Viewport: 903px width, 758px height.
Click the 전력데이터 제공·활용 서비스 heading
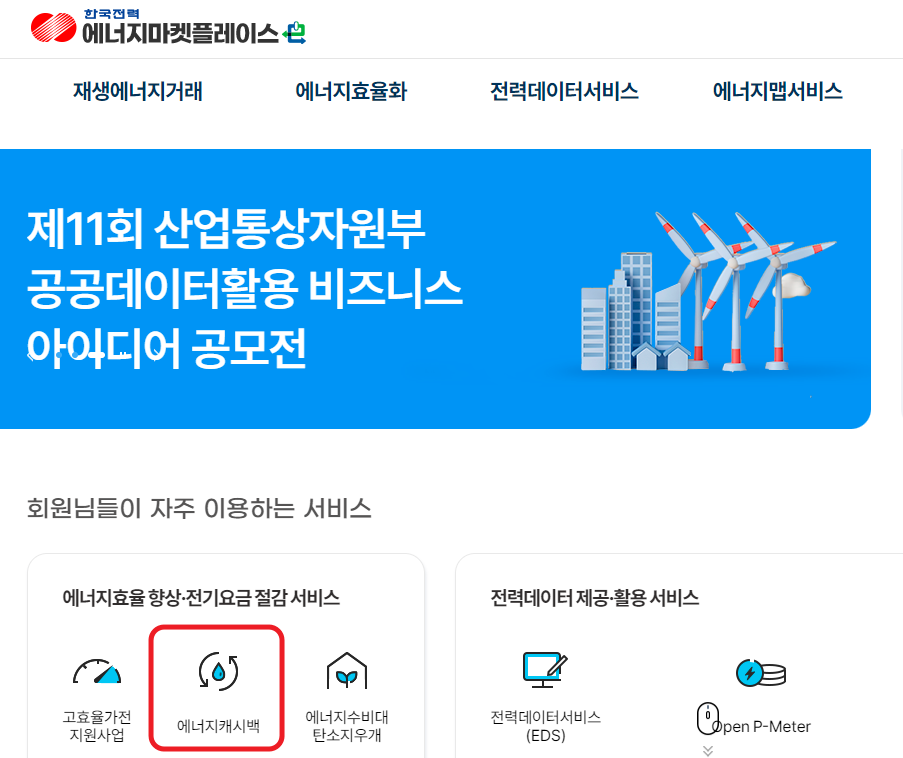tap(594, 597)
